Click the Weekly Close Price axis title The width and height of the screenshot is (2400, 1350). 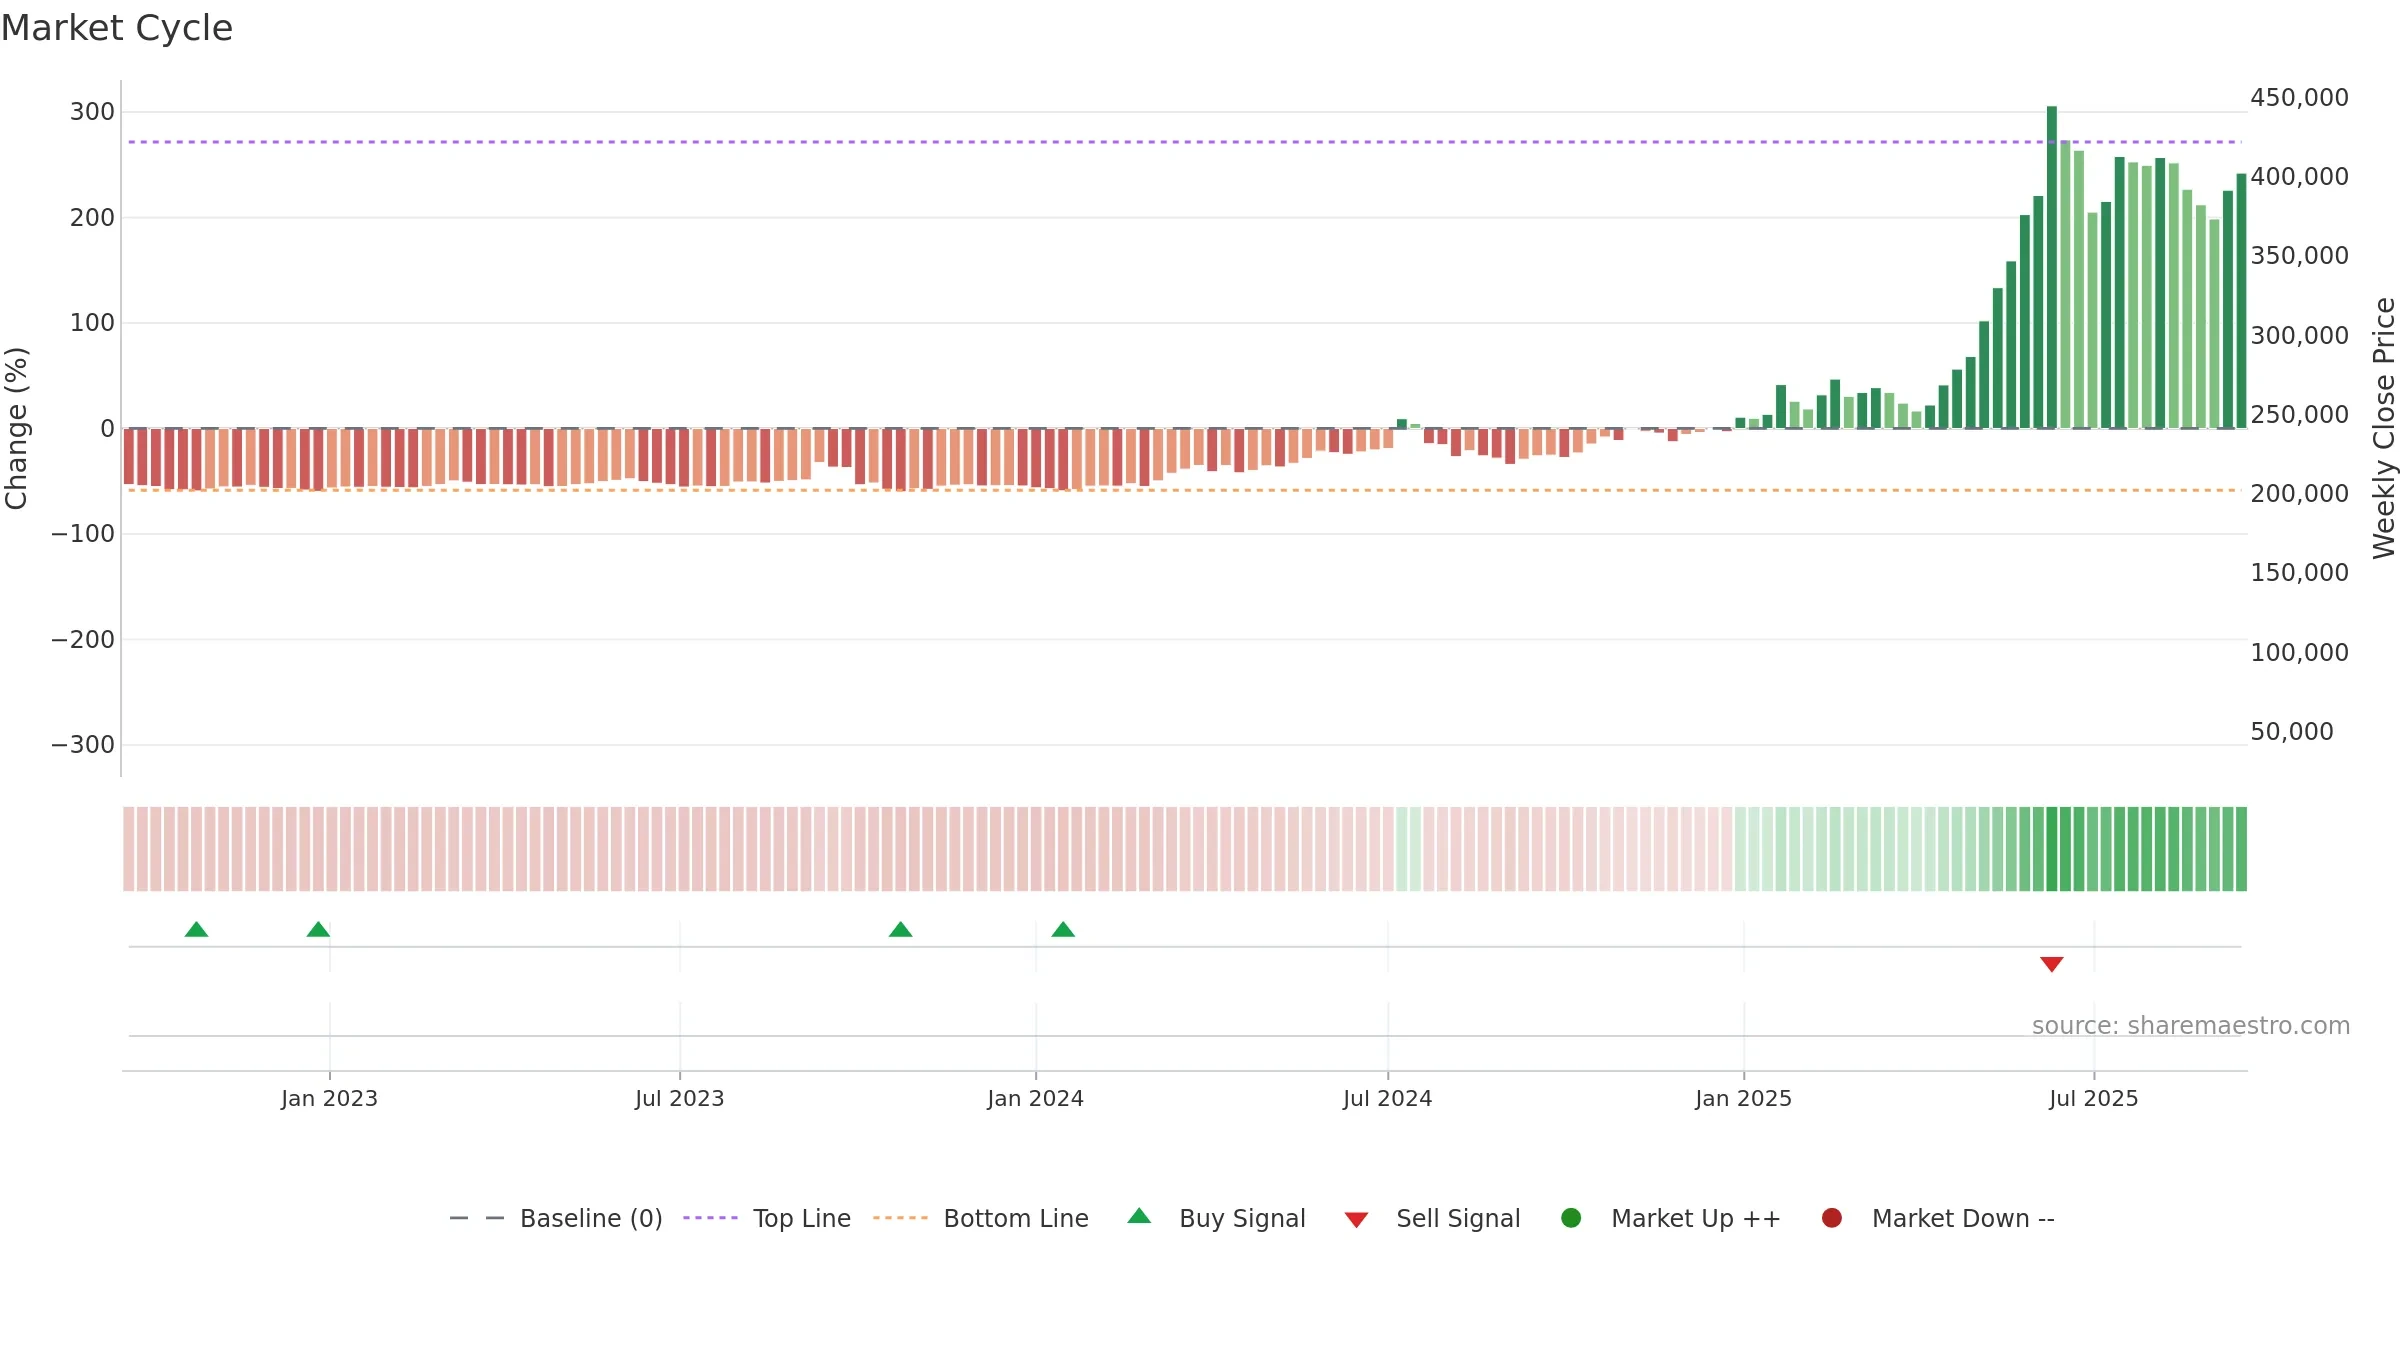click(x=2384, y=428)
